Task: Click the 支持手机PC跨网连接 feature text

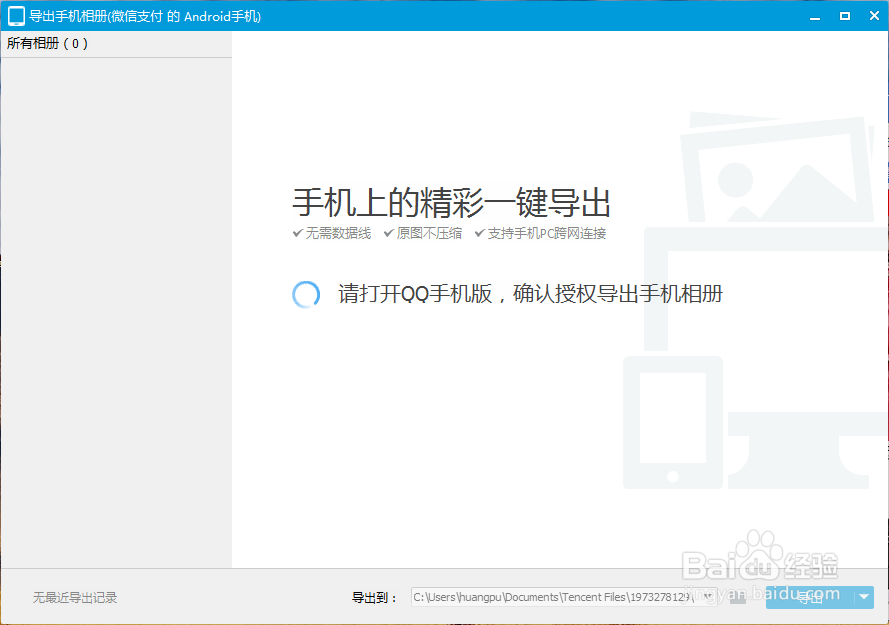Action: 547,233
